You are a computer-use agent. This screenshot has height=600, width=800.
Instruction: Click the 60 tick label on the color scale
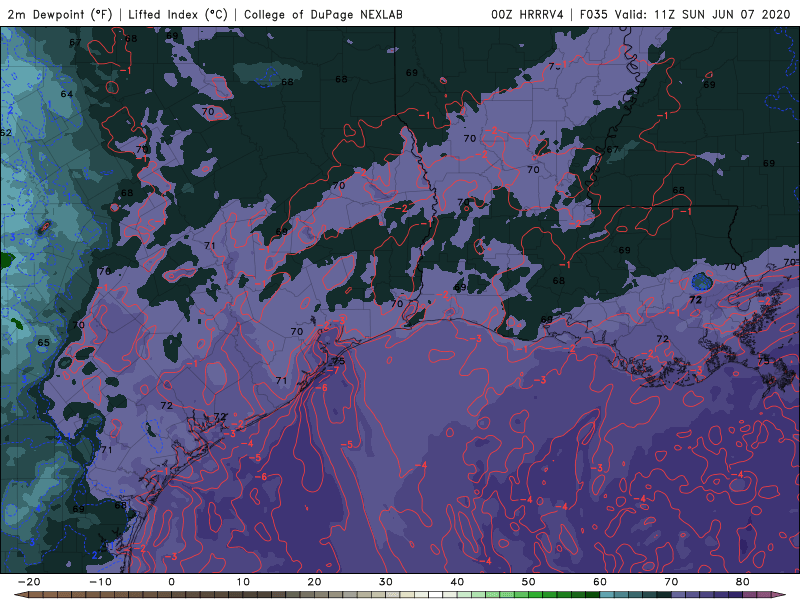point(600,582)
